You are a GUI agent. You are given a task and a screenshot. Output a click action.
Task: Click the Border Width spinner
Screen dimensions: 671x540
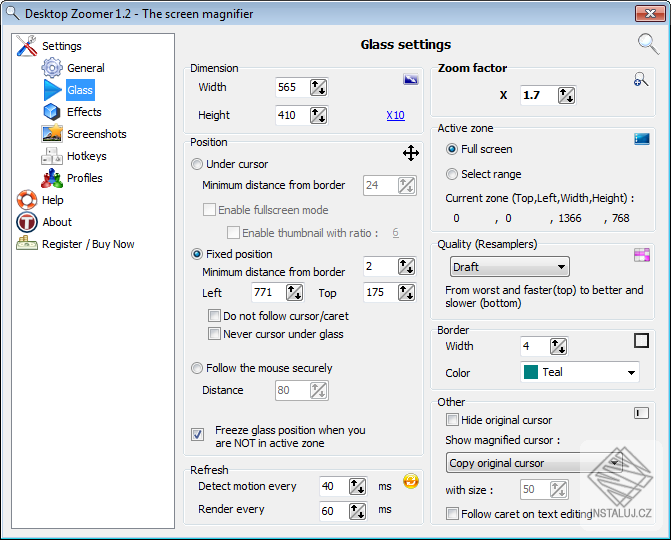click(558, 346)
